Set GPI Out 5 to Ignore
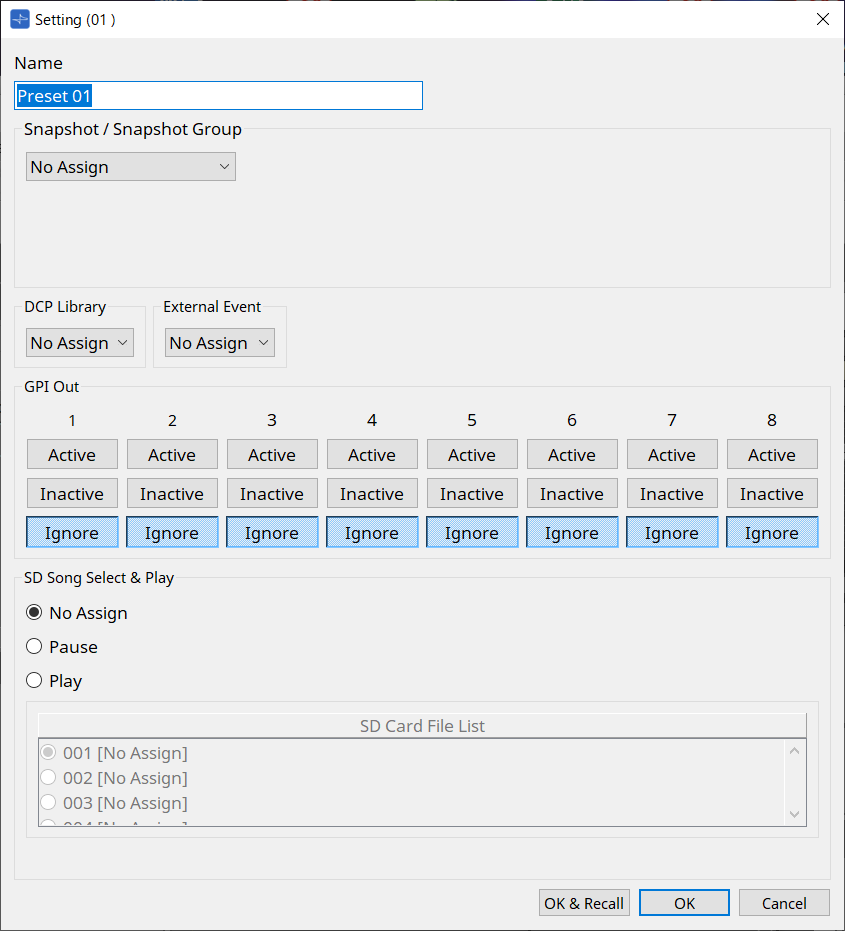Screen dimensions: 845x931 (471, 532)
